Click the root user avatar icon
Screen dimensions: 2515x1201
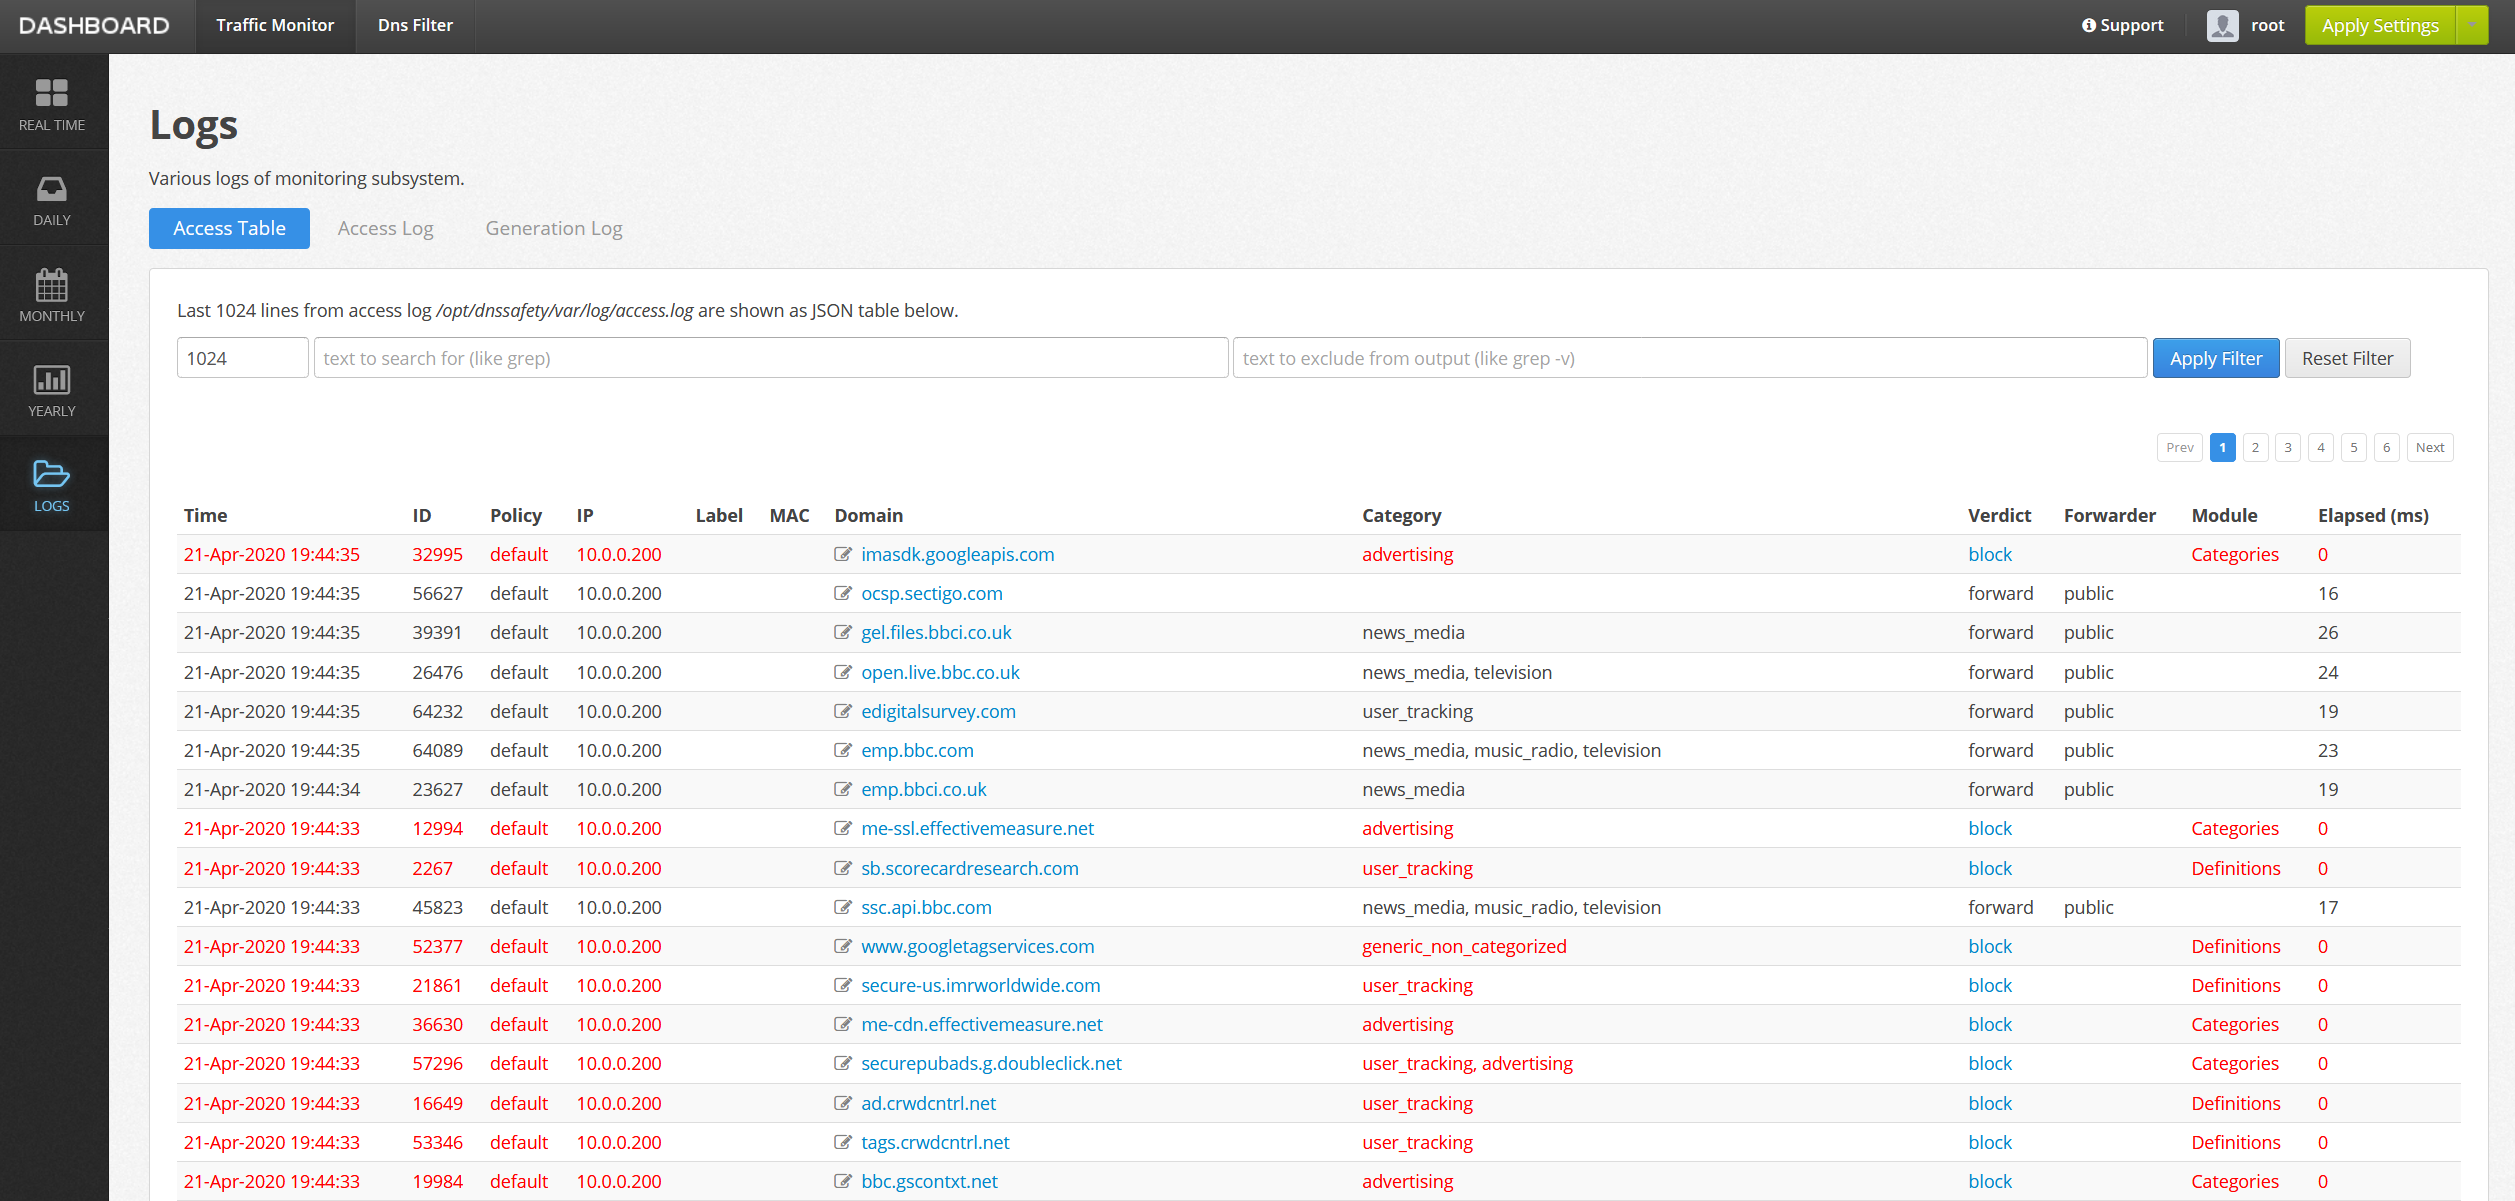(2222, 26)
